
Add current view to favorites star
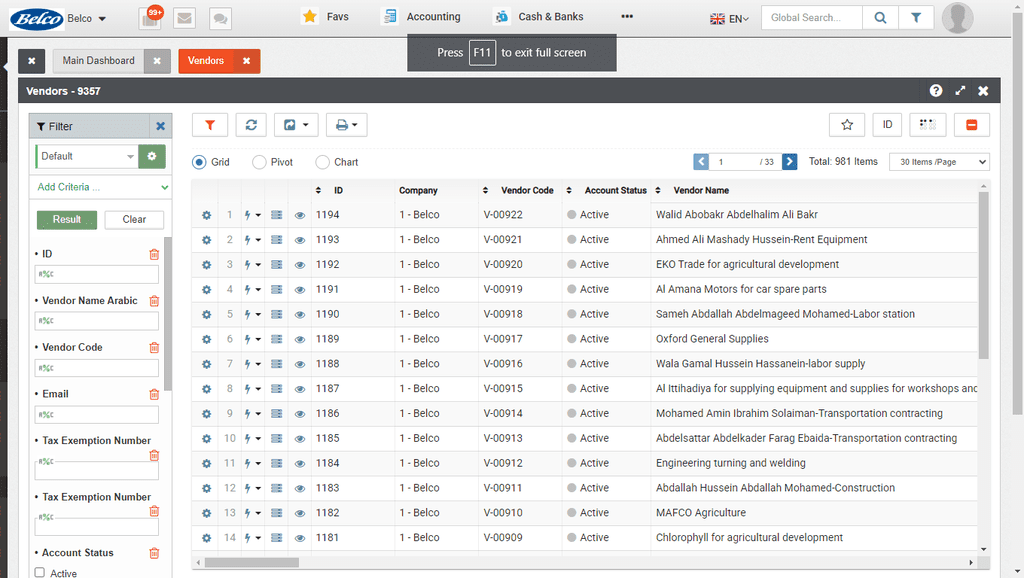tap(847, 125)
